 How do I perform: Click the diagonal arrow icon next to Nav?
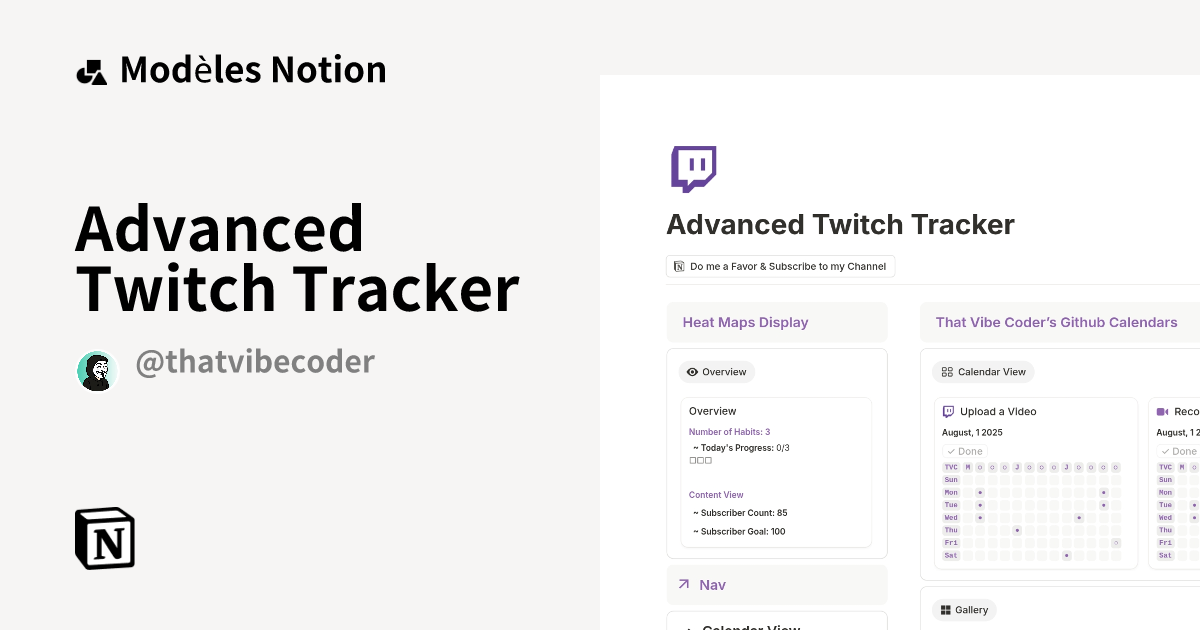pos(683,583)
